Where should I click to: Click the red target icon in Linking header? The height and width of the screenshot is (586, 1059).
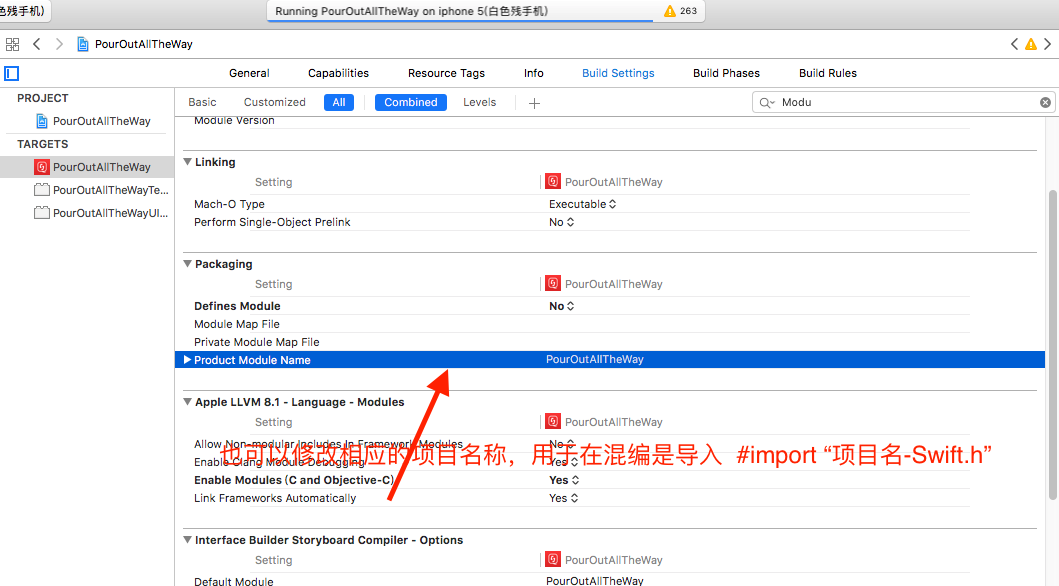(x=553, y=182)
